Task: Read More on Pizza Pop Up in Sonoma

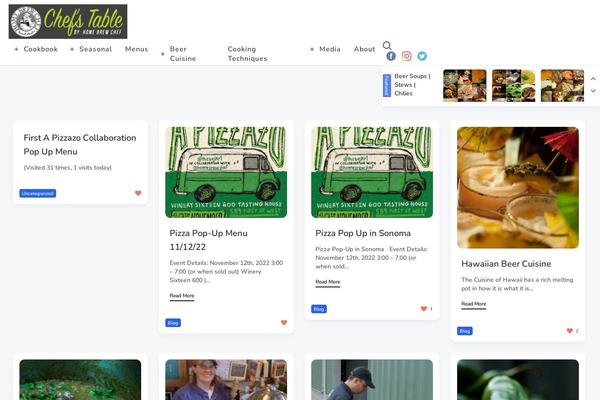Action: (328, 282)
